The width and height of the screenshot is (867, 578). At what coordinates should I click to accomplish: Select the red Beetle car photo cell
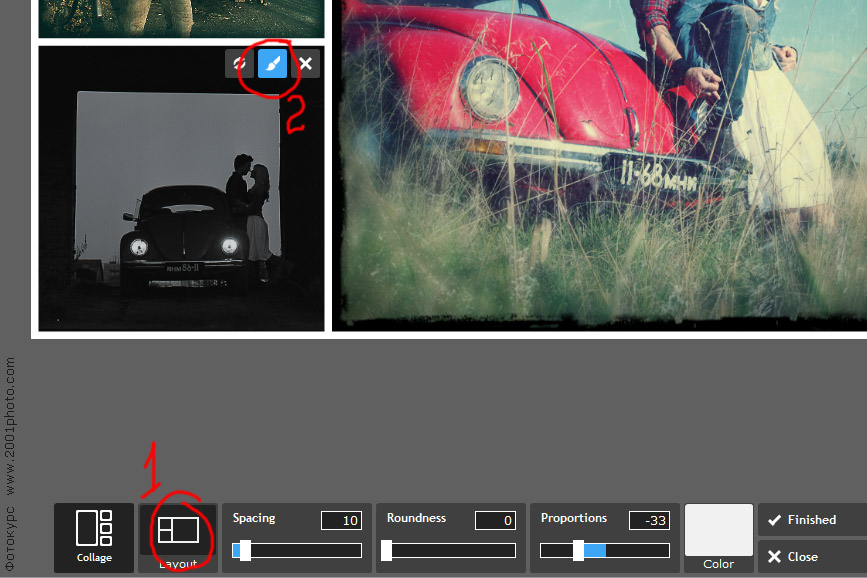pos(599,165)
